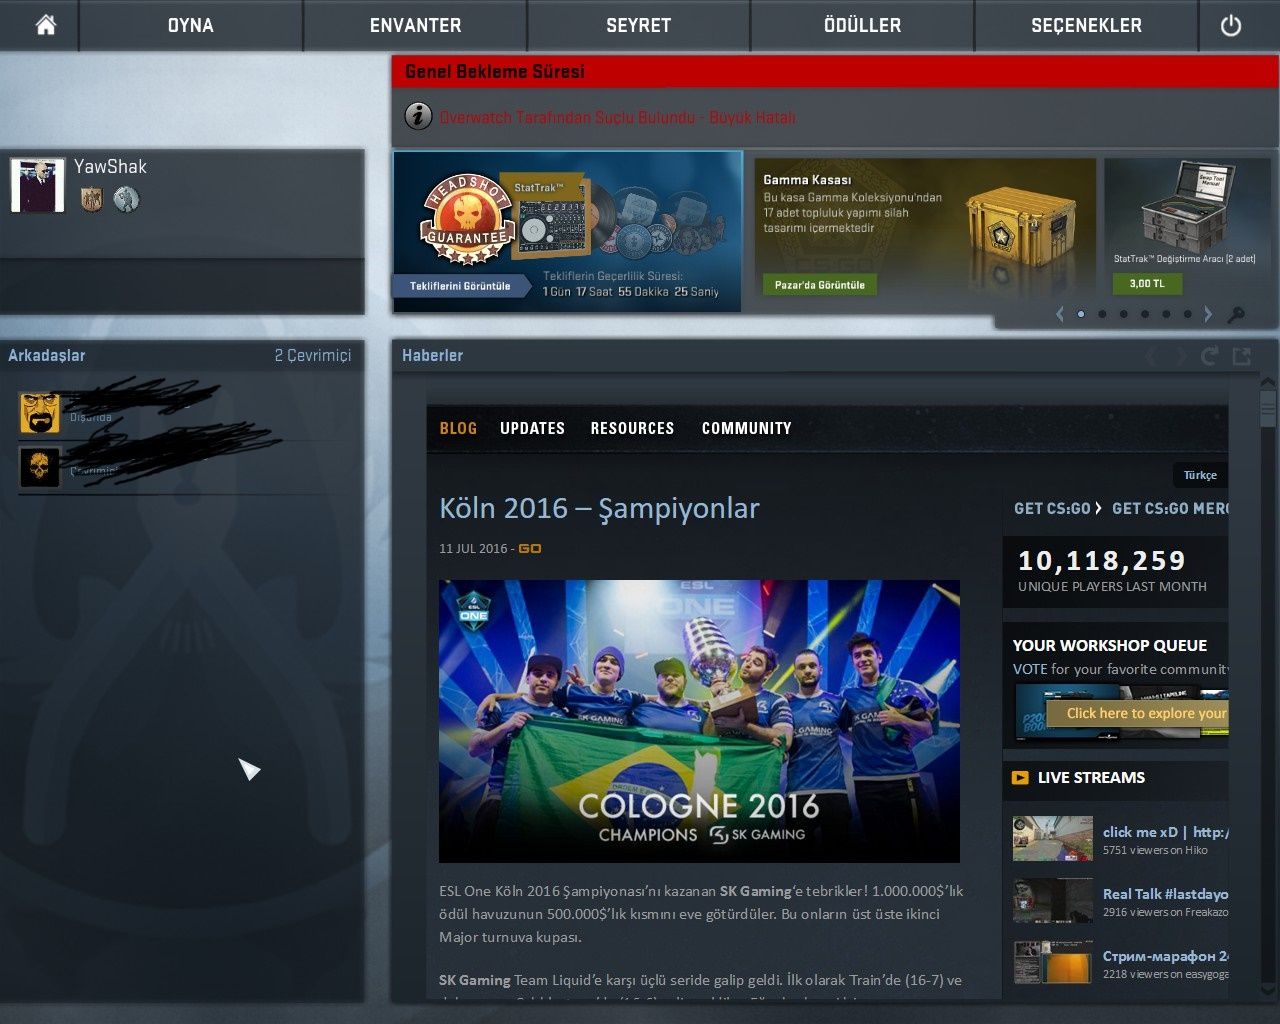The height and width of the screenshot is (1024, 1280).
Task: Click the orange GO tag under the title
Action: point(530,549)
